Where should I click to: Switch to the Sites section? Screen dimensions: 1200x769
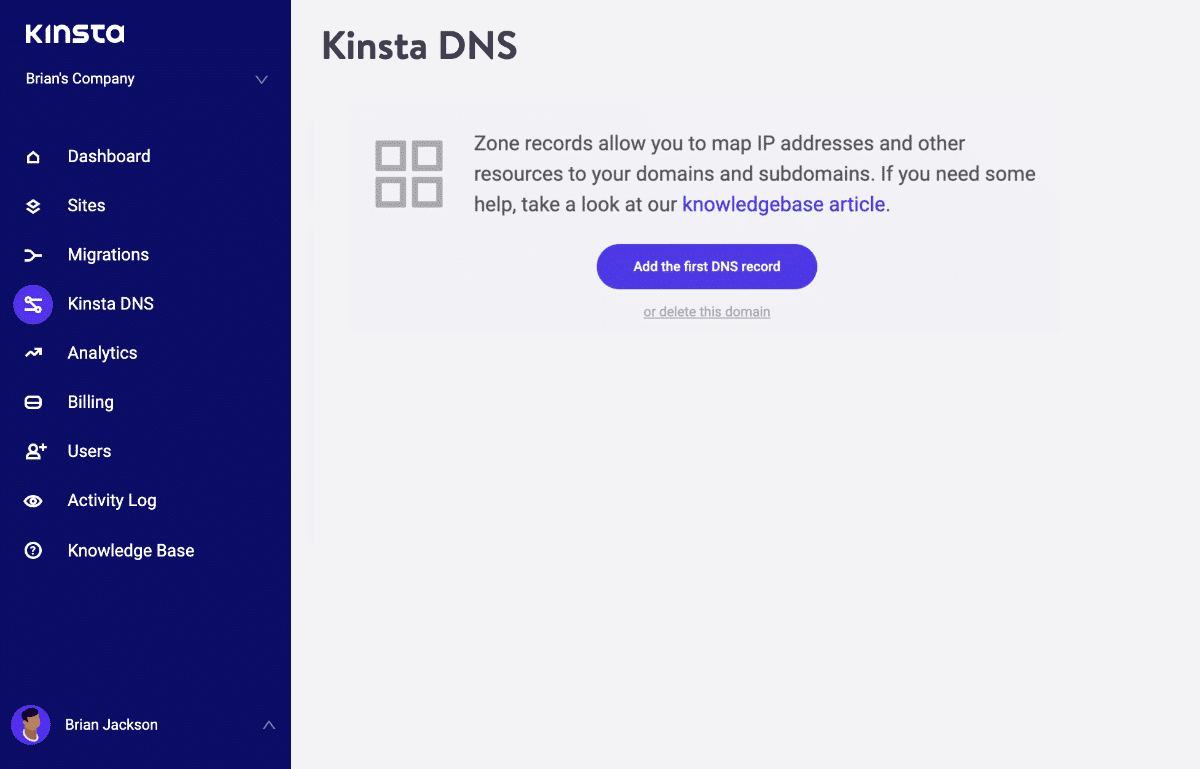click(x=85, y=205)
